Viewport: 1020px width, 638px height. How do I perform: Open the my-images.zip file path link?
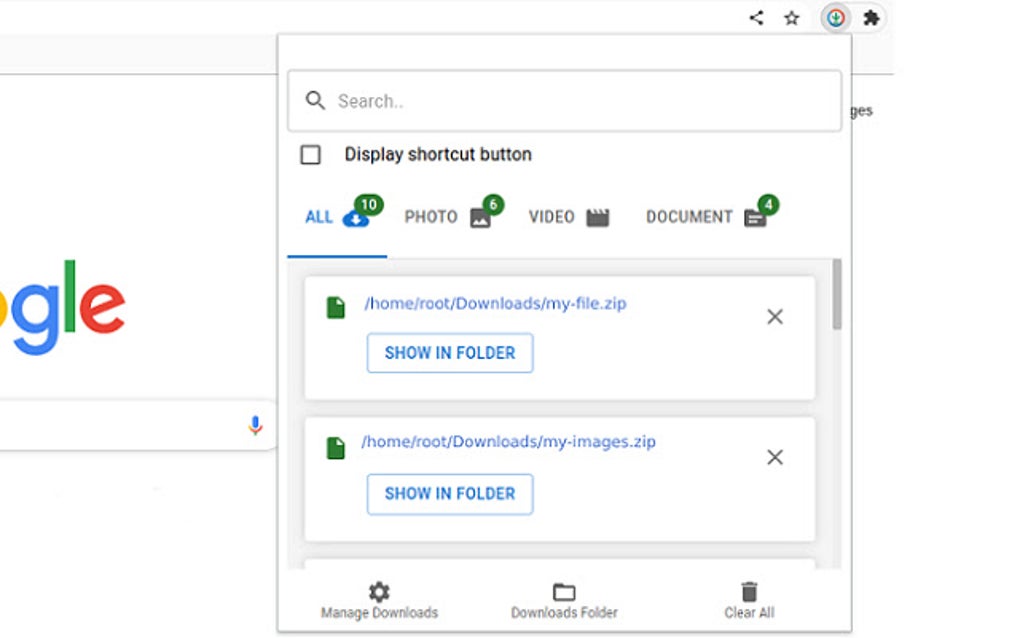click(x=509, y=441)
